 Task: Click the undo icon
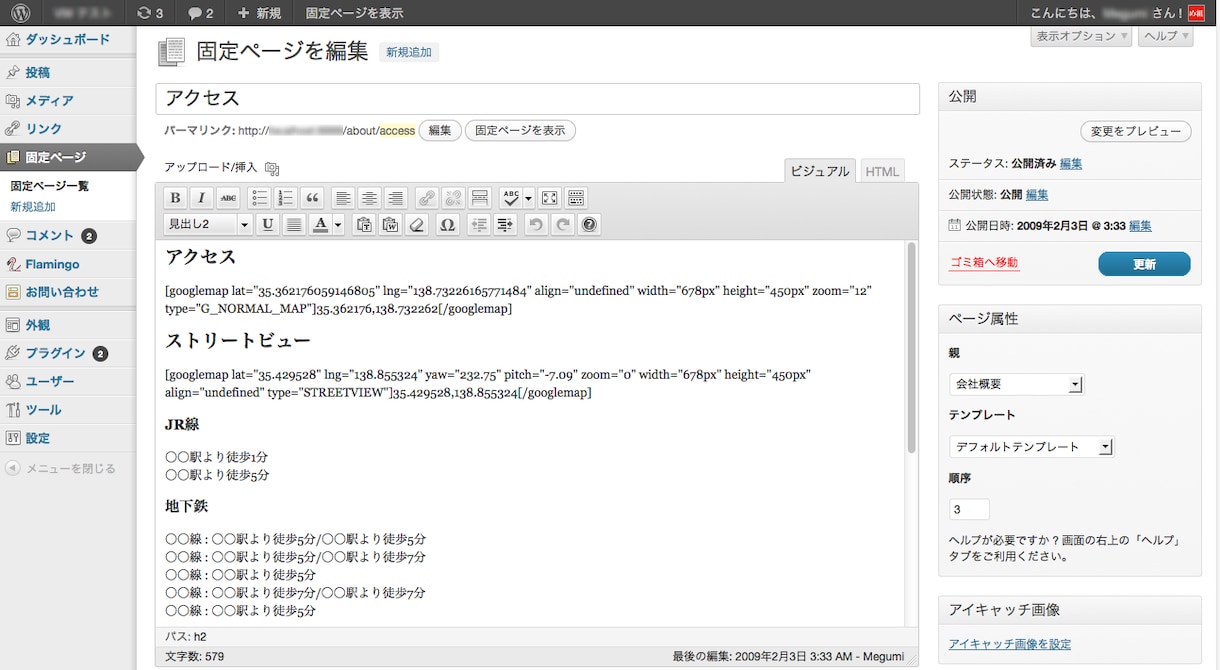(536, 225)
